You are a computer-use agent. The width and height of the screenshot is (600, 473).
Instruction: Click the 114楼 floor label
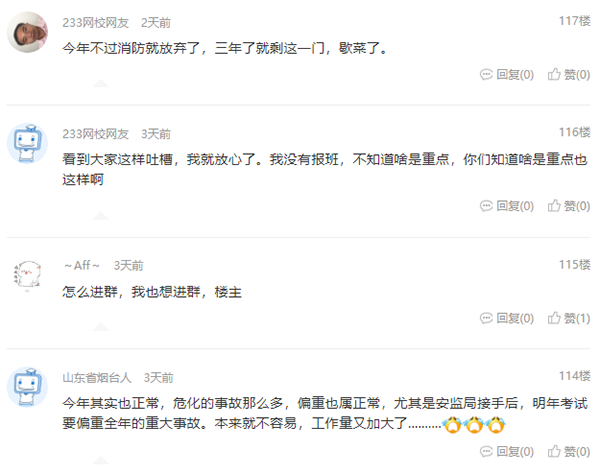click(x=574, y=376)
